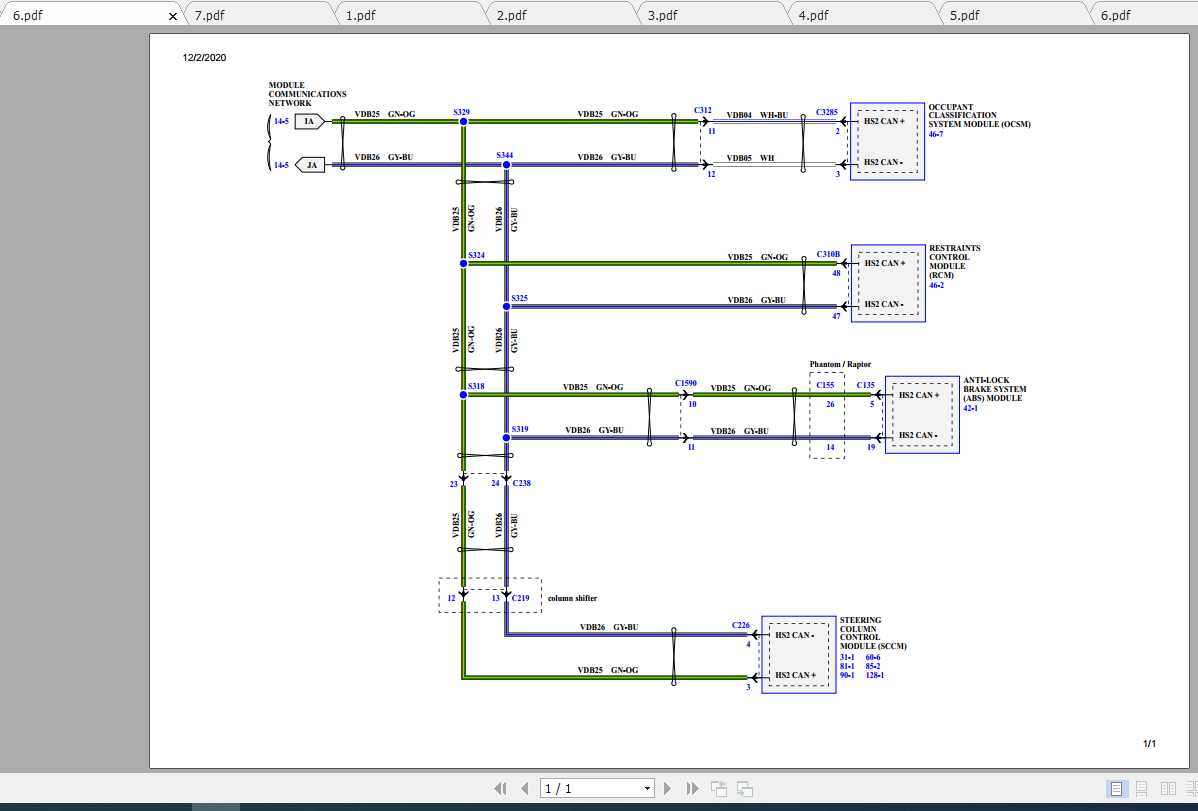Jump to the last page

click(x=692, y=788)
